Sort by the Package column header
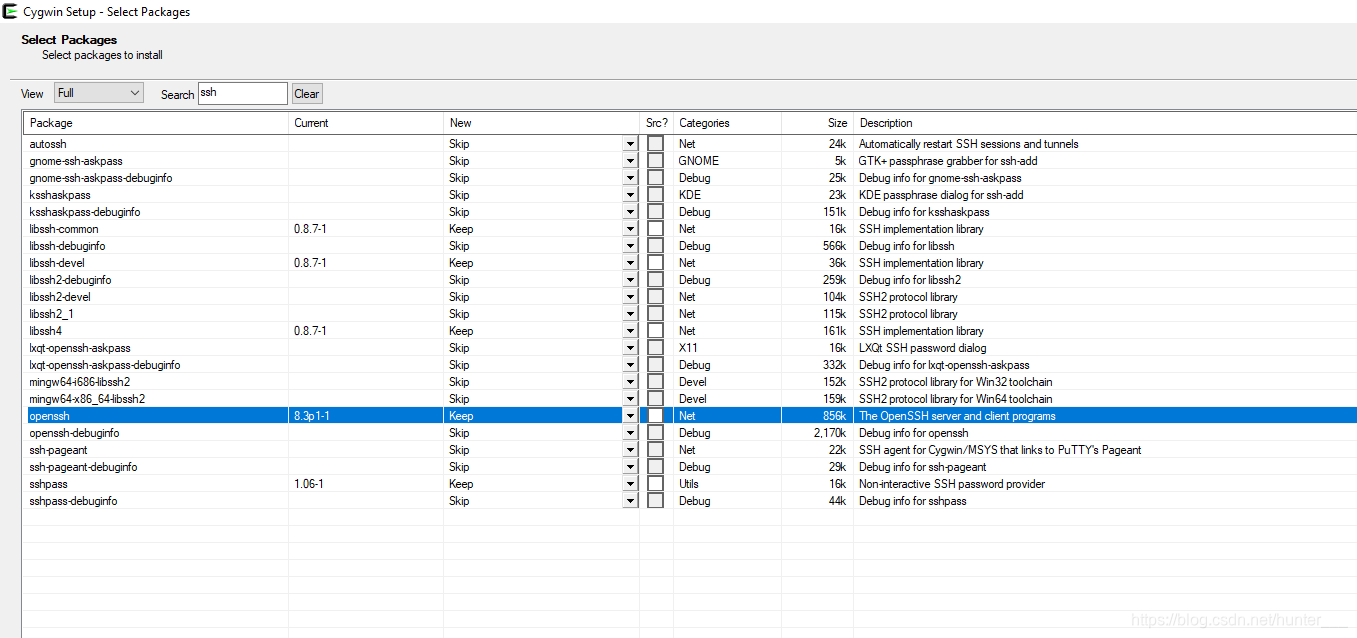 [156, 123]
